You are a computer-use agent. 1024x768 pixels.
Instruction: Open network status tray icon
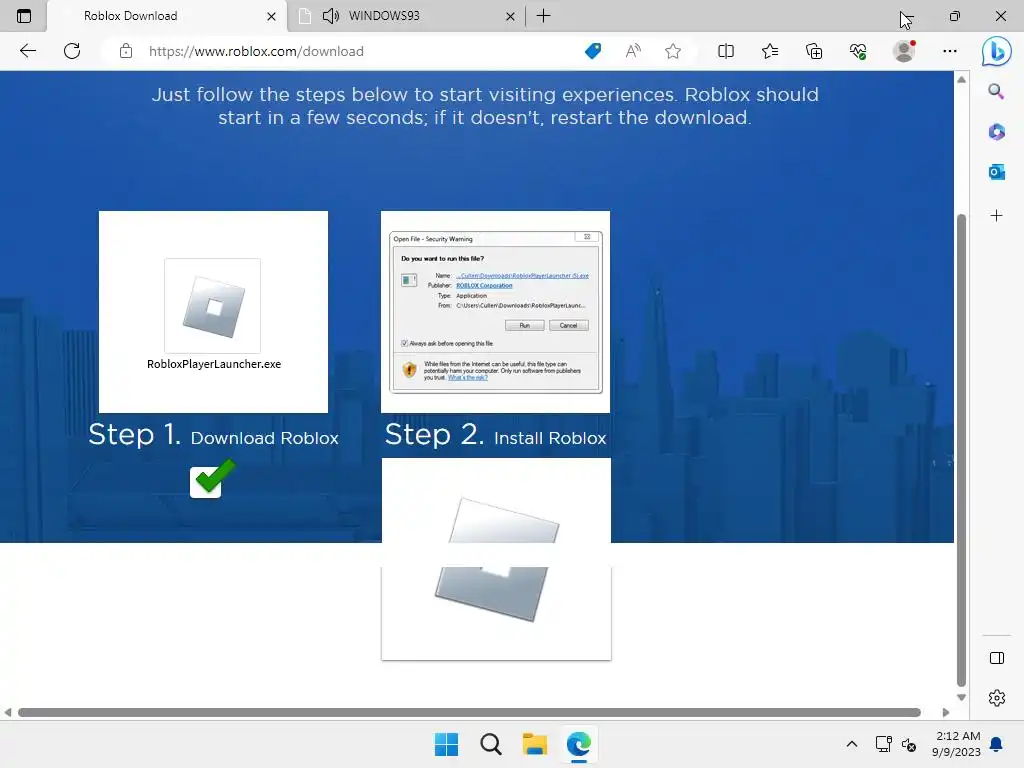coord(883,744)
